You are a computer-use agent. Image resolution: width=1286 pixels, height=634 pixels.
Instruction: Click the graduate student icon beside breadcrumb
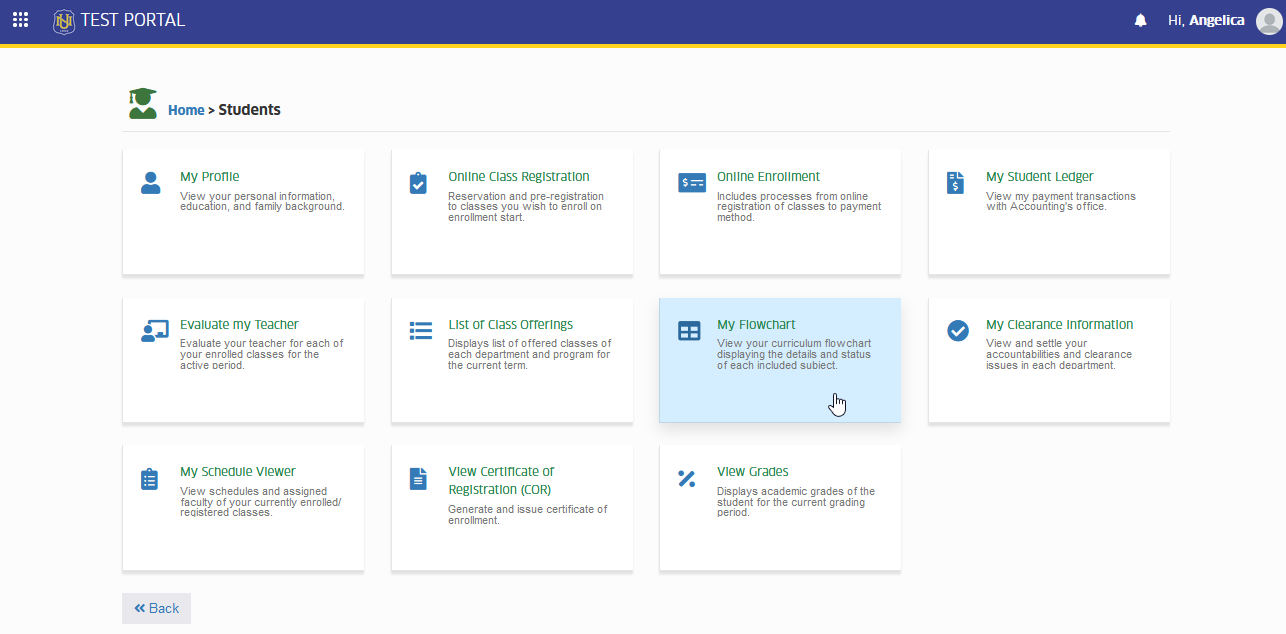click(x=143, y=103)
